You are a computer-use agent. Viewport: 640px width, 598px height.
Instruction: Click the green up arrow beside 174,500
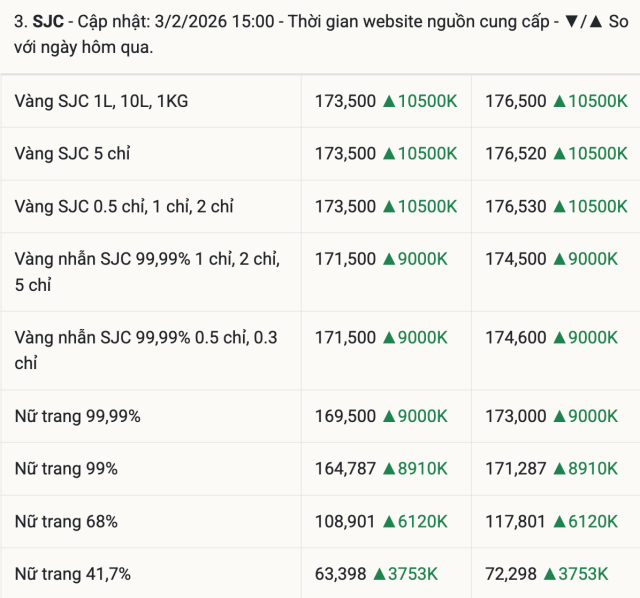click(558, 259)
